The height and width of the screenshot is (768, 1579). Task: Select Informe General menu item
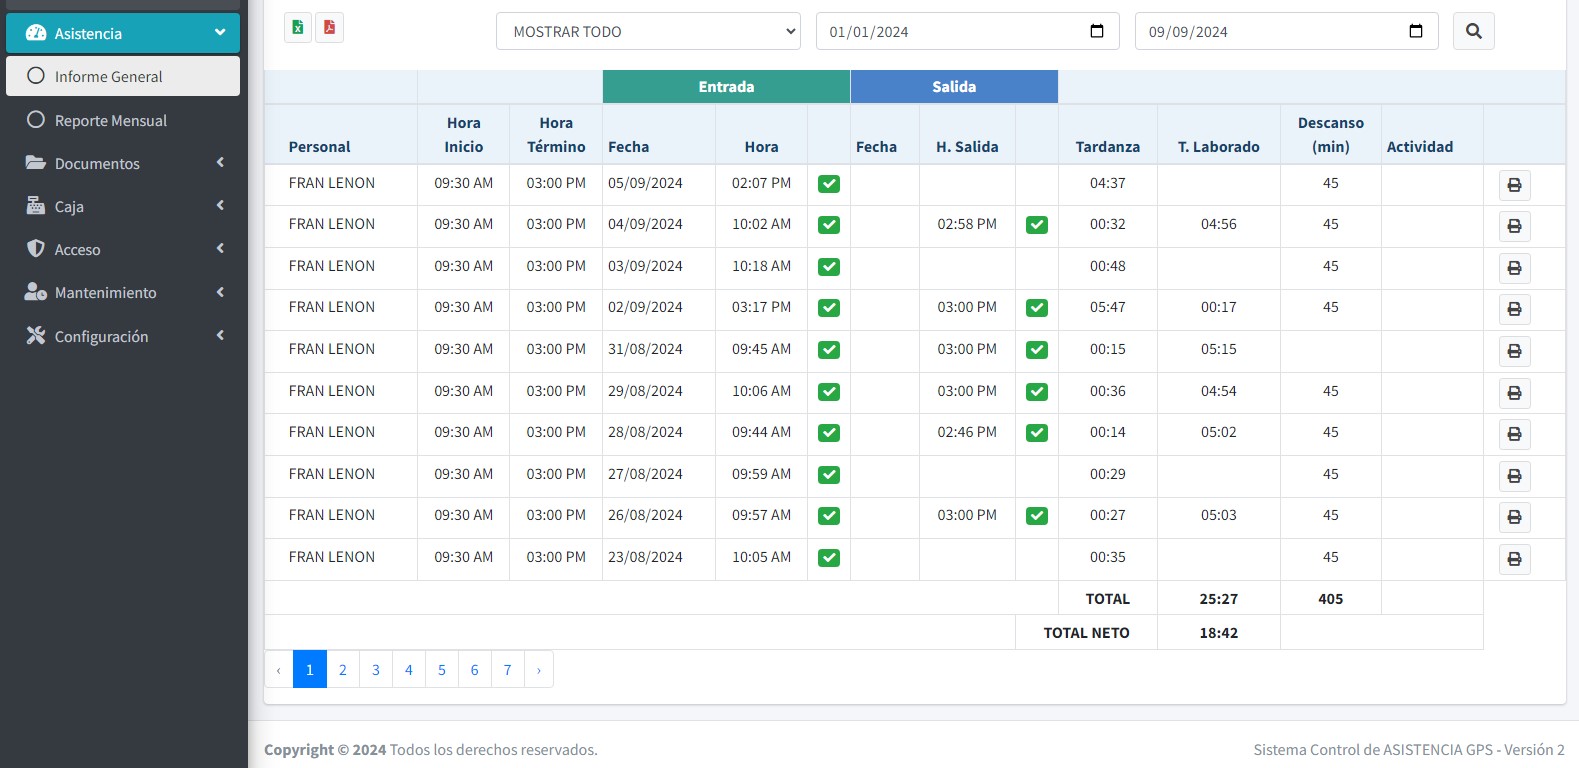click(108, 76)
